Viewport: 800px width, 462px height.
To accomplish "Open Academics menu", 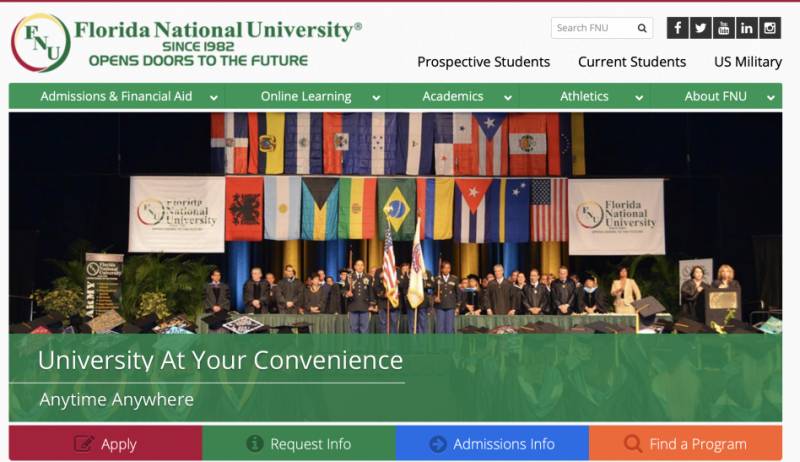I will click(x=453, y=96).
